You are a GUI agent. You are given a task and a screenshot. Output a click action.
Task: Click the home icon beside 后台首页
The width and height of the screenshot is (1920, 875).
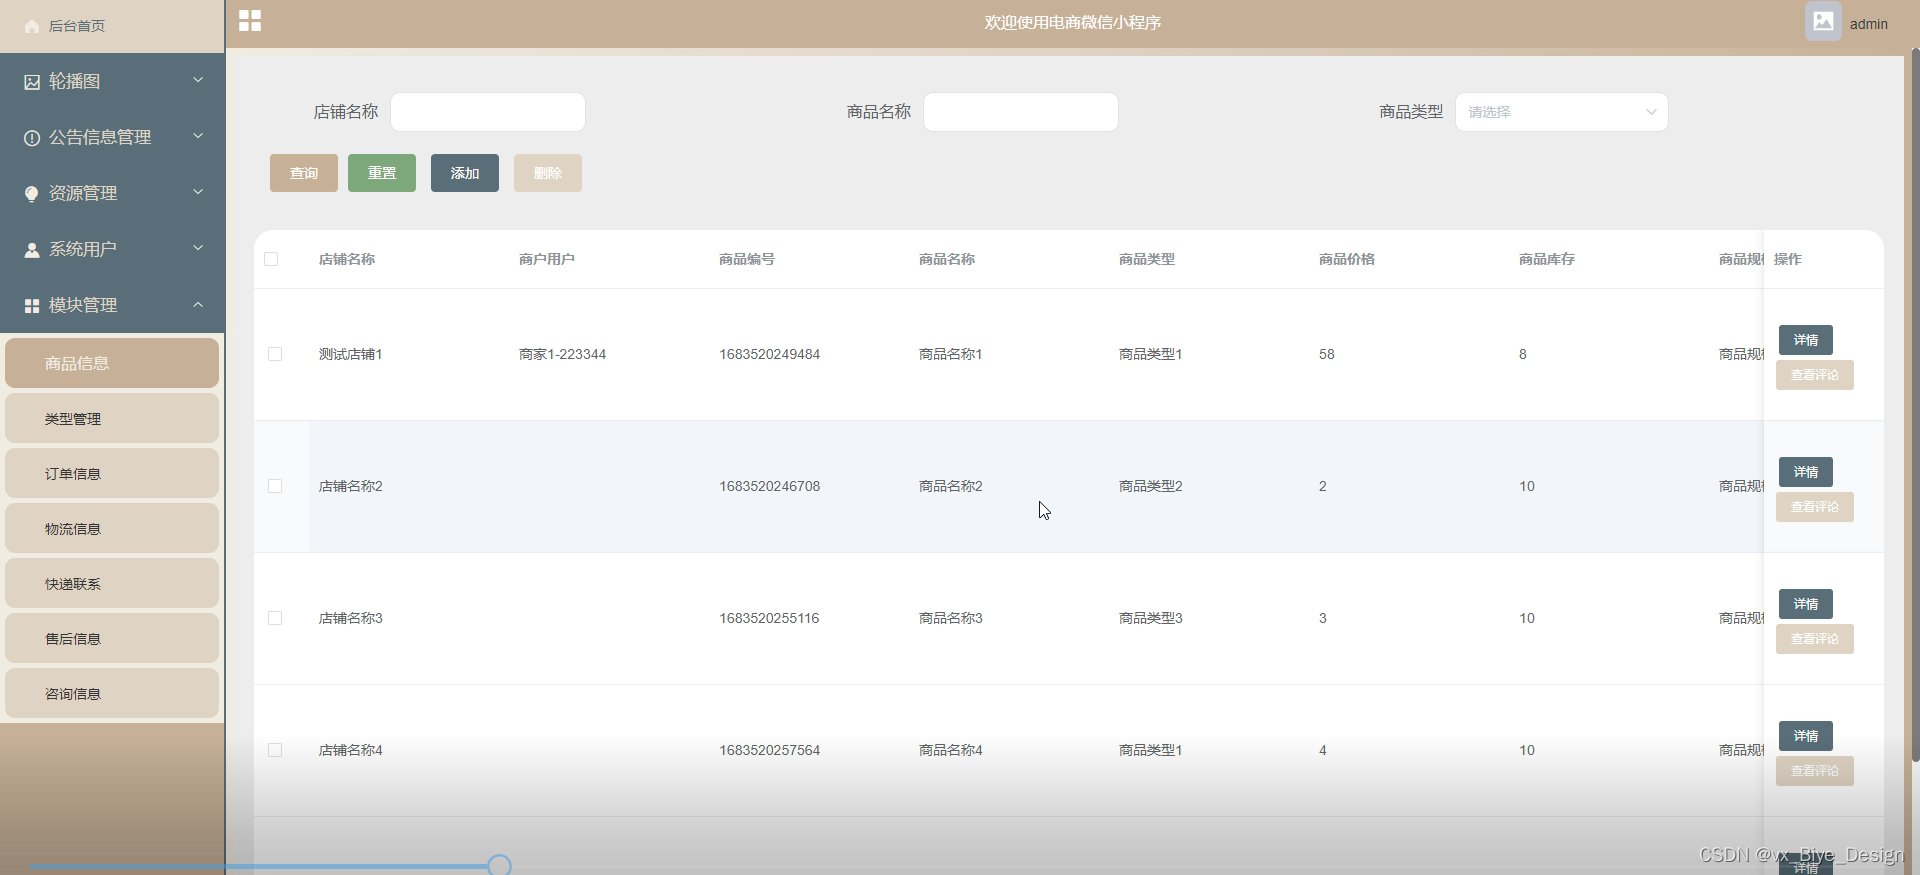tap(32, 26)
